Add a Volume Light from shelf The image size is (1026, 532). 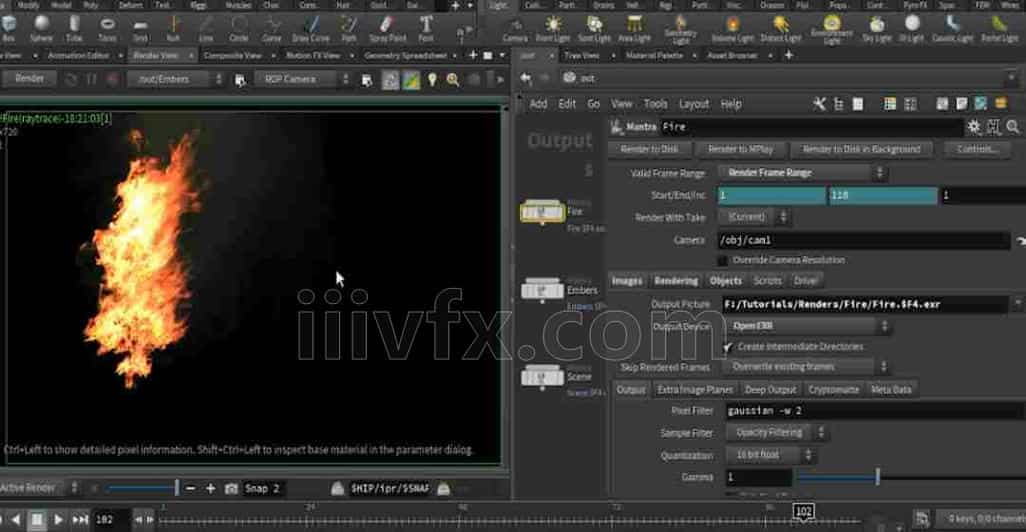pos(733,28)
